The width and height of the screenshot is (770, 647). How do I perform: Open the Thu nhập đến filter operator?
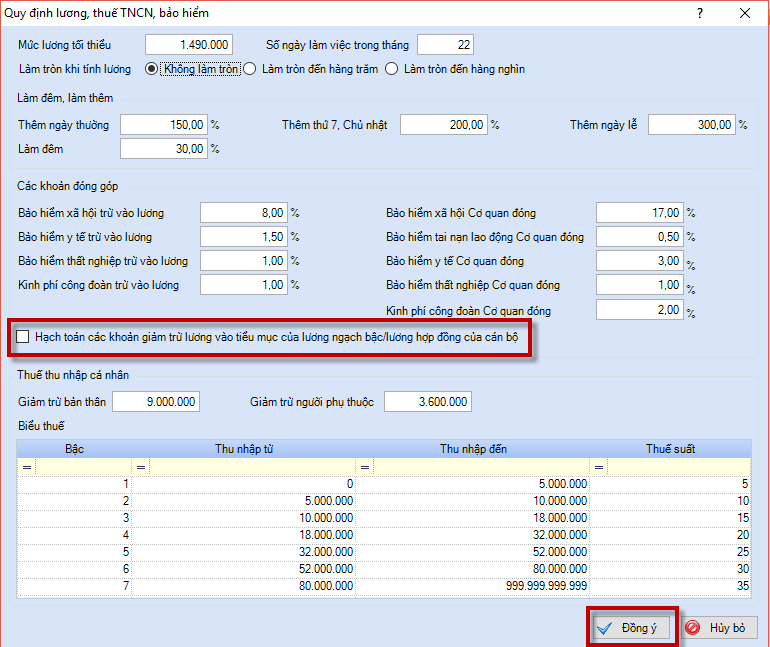point(365,467)
